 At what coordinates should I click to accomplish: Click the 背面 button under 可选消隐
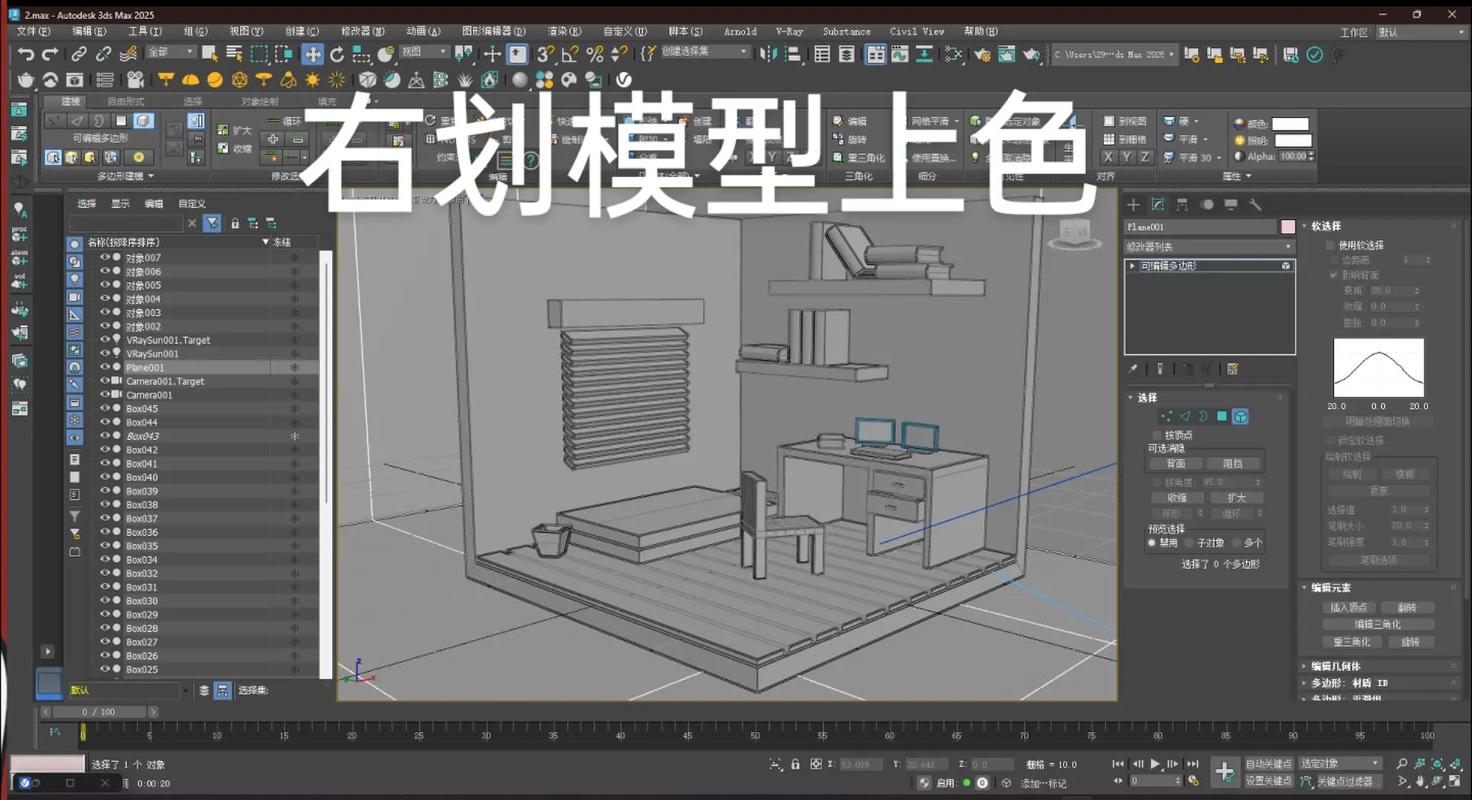tap(1177, 462)
